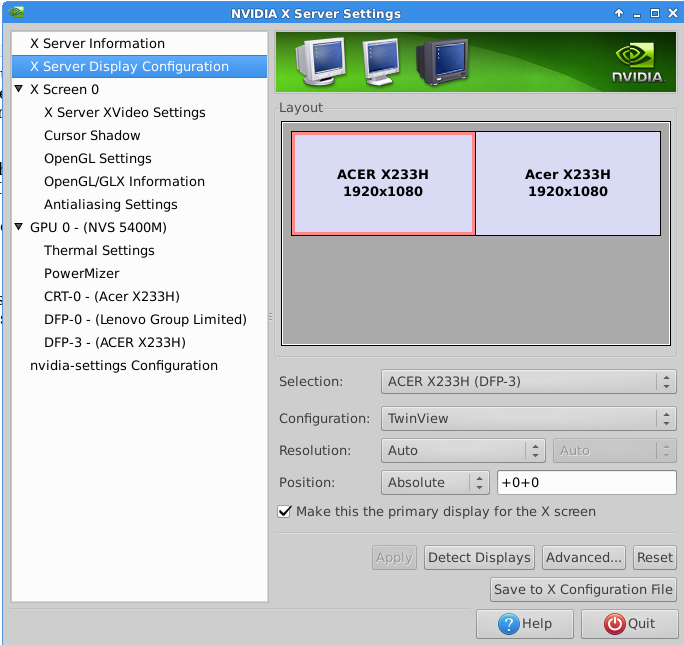This screenshot has height=645, width=684.
Task: Click the keep-on-top arrow in the title bar
Action: (619, 13)
